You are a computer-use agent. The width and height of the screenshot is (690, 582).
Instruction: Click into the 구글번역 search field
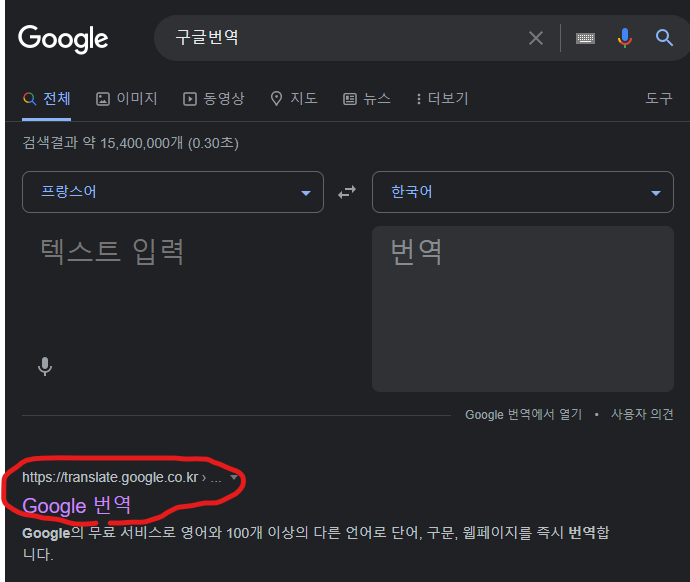(343, 38)
